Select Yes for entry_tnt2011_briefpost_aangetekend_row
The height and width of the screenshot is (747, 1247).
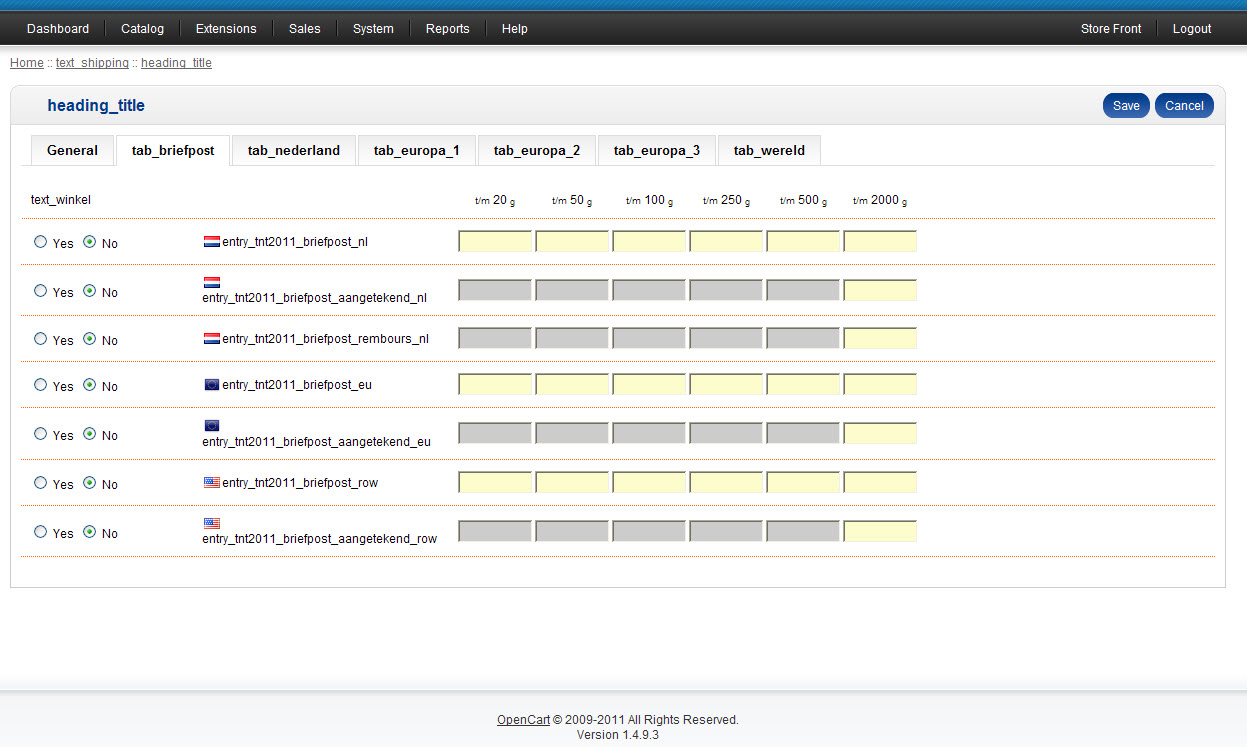(x=40, y=531)
